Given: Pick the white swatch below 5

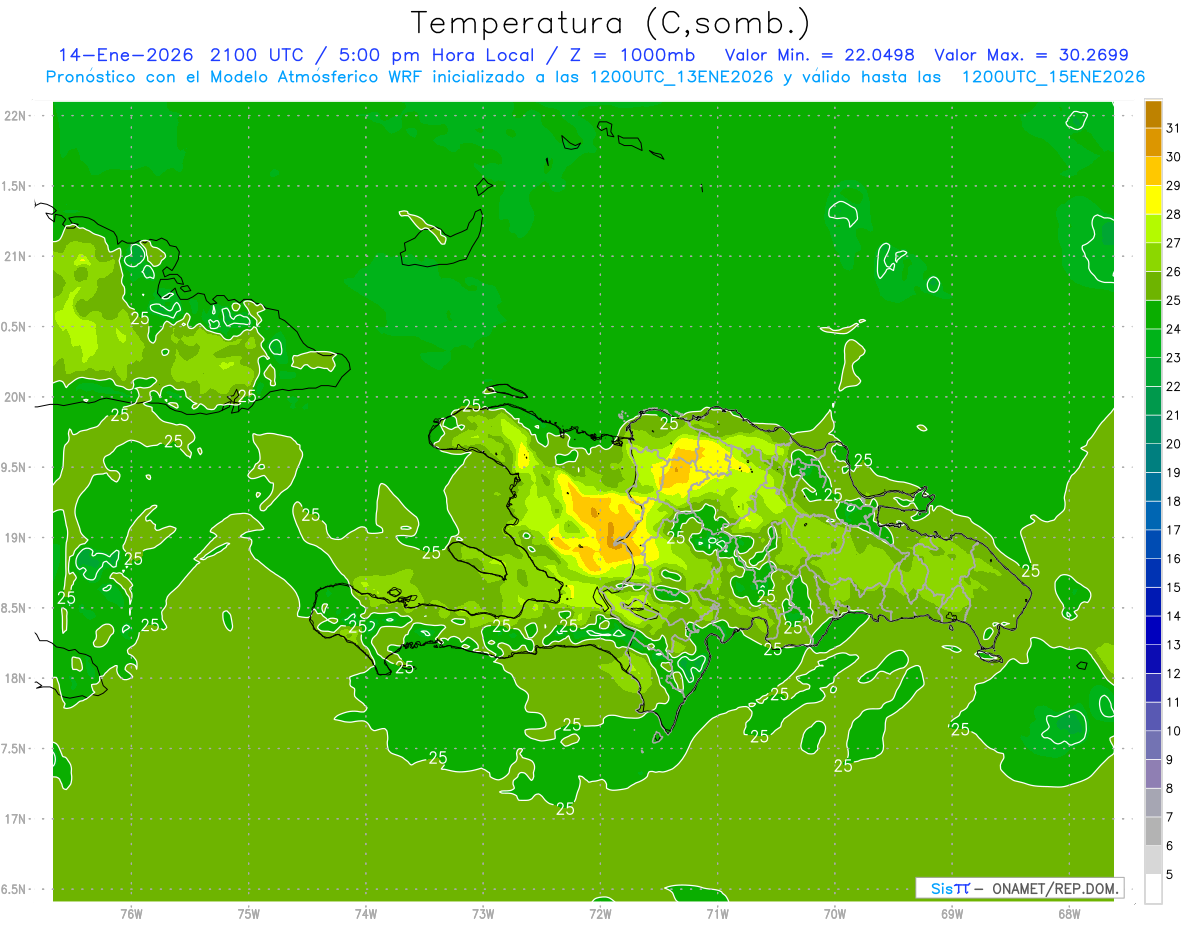Looking at the screenshot, I should [x=1153, y=889].
